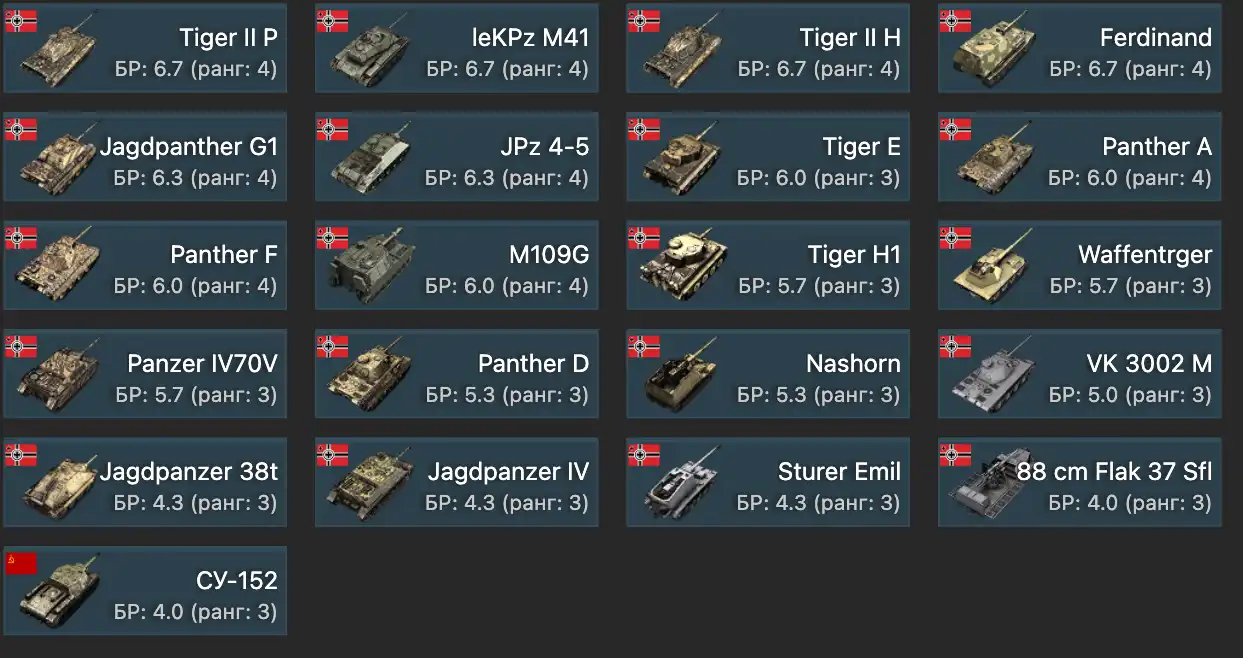Select the 88 cm Flak 37 Sfl icon
This screenshot has width=1243, height=658.
tap(995, 484)
